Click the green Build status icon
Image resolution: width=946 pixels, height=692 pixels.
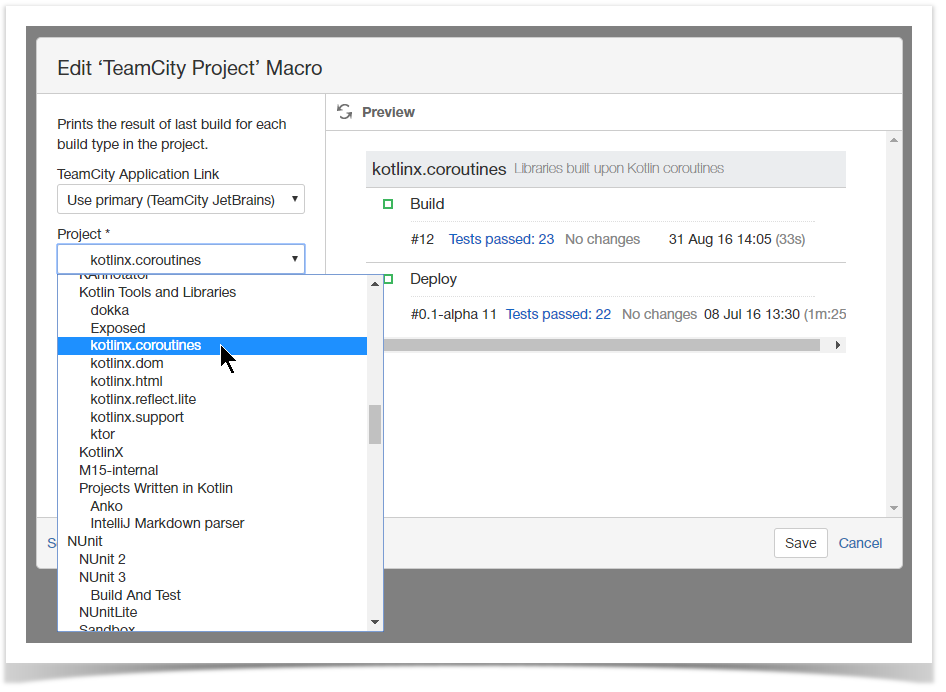point(388,204)
